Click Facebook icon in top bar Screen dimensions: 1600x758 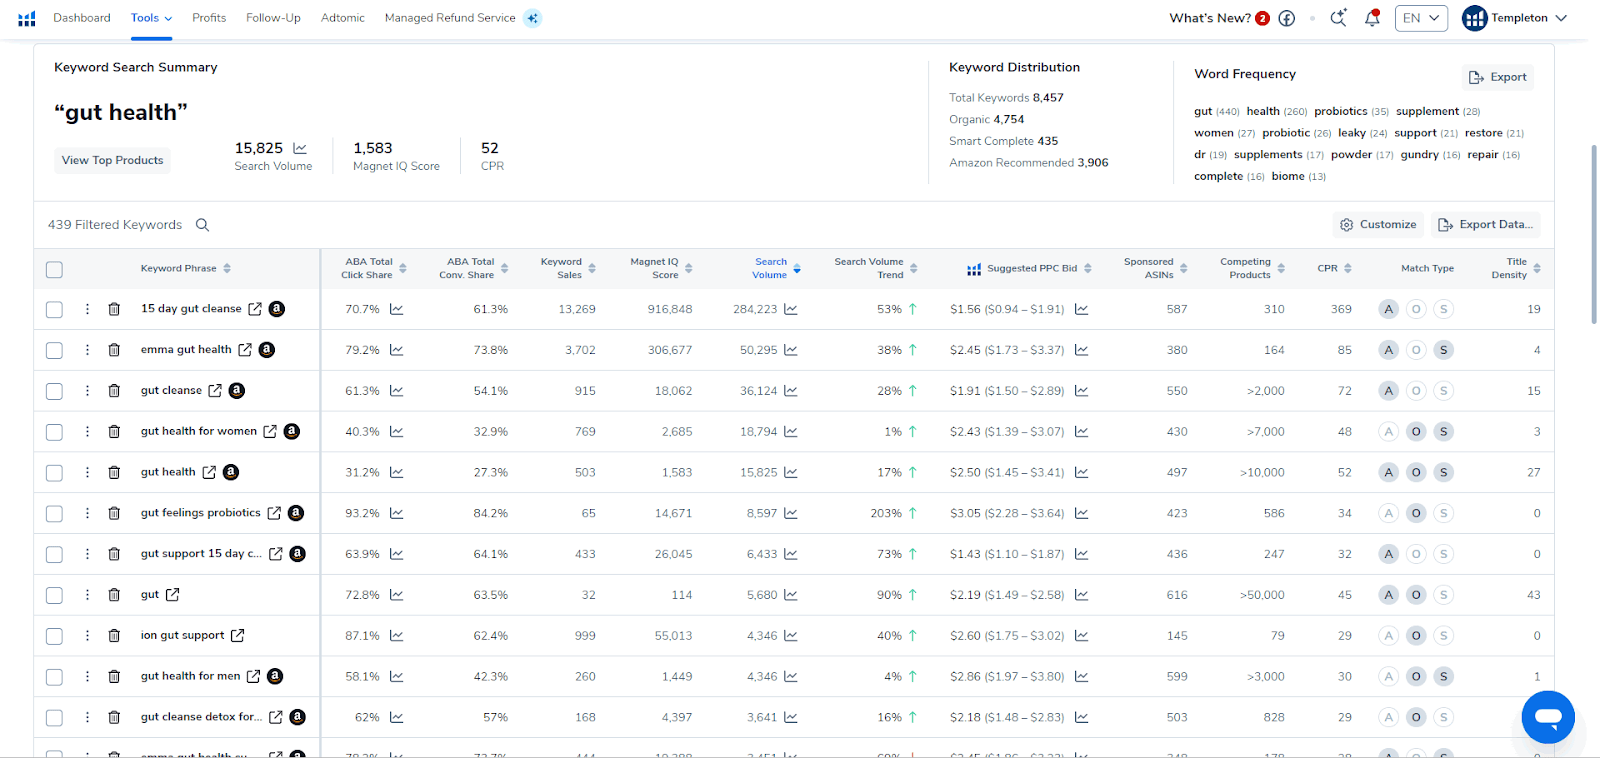click(x=1287, y=18)
